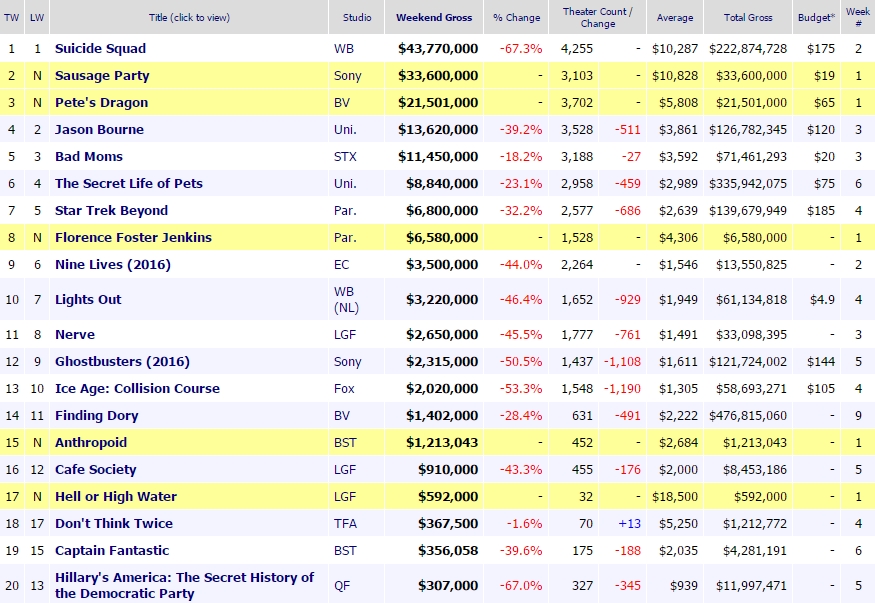This screenshot has width=875, height=603.
Task: Select the STX studio cell
Action: pyautogui.click(x=345, y=157)
